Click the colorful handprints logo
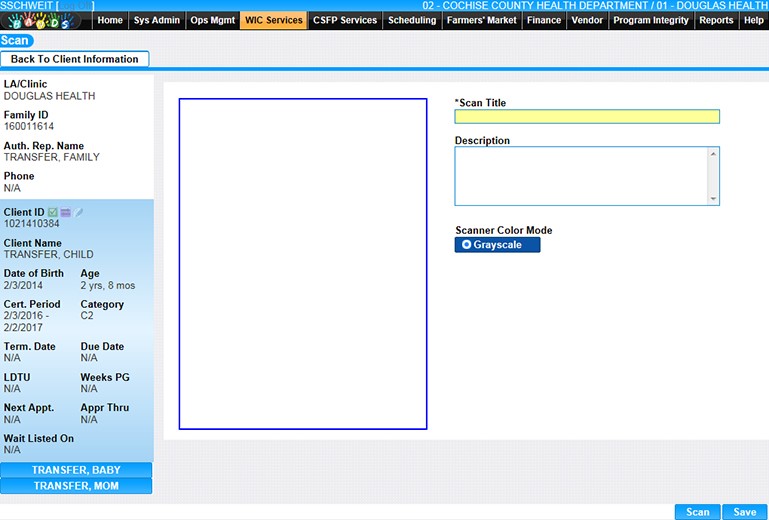 (45, 20)
